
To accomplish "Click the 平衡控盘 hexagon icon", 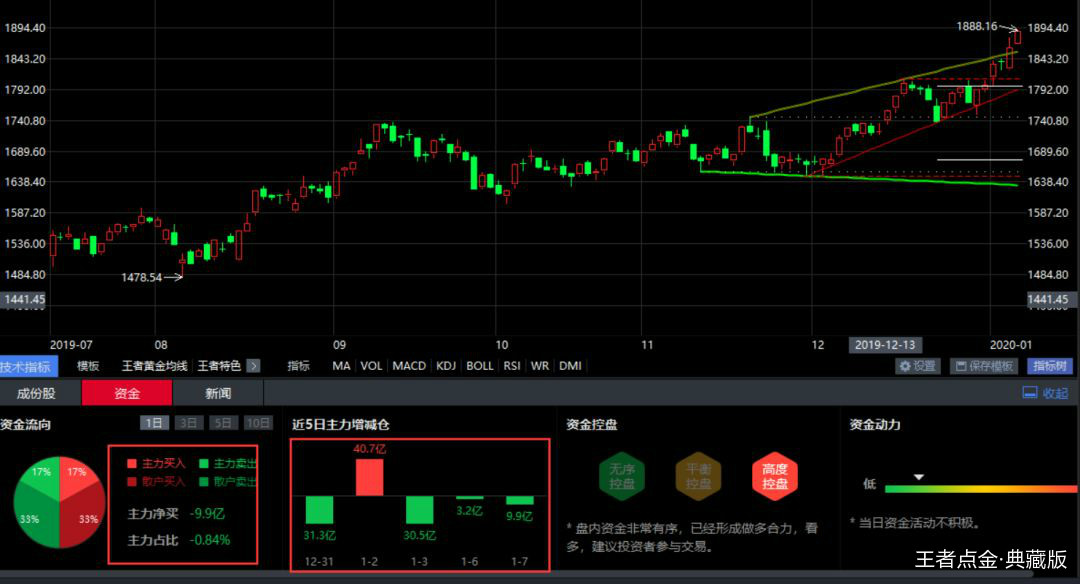I will pos(698,476).
